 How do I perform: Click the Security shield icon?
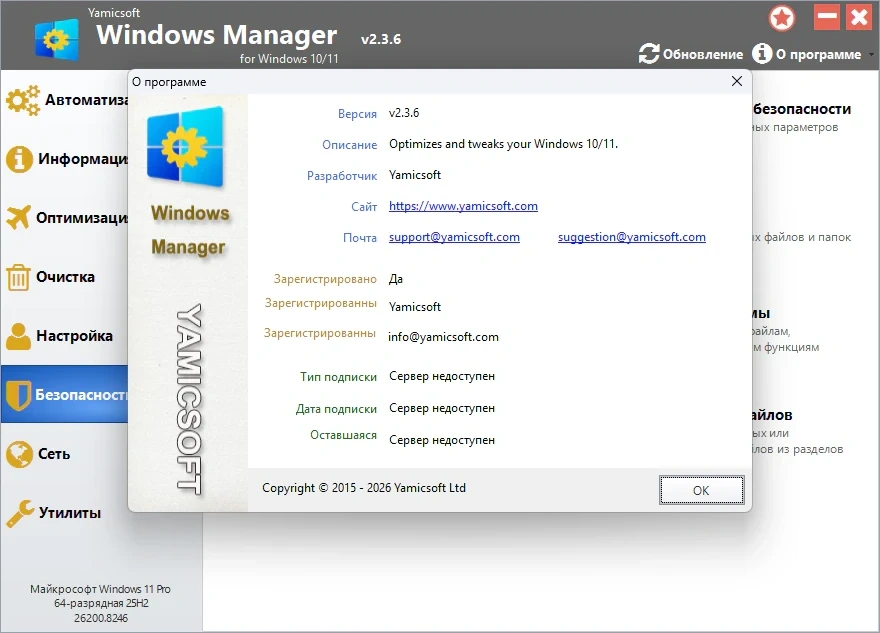(19, 395)
